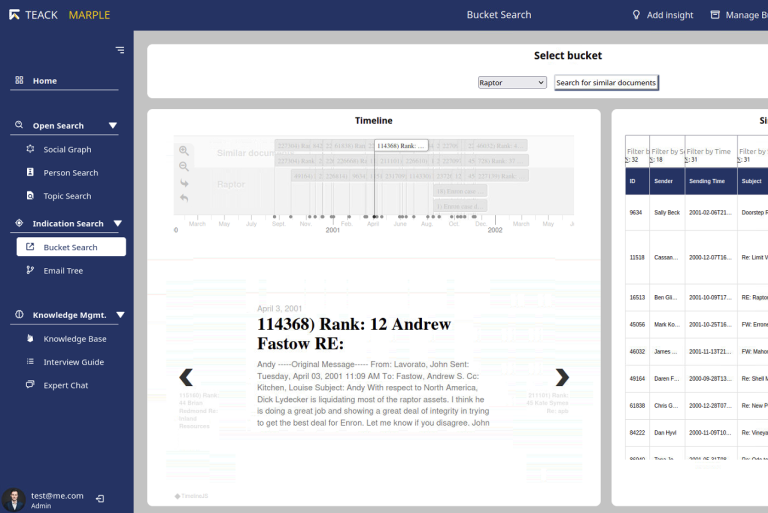Viewport: 768px width, 513px height.
Task: Open Interview Guide page
Action: point(73,362)
